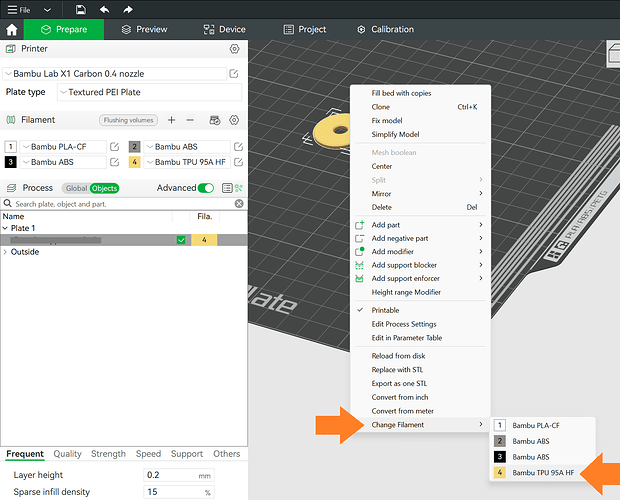Open Filament settings gear icon
This screenshot has height=500, width=620.
[234, 120]
